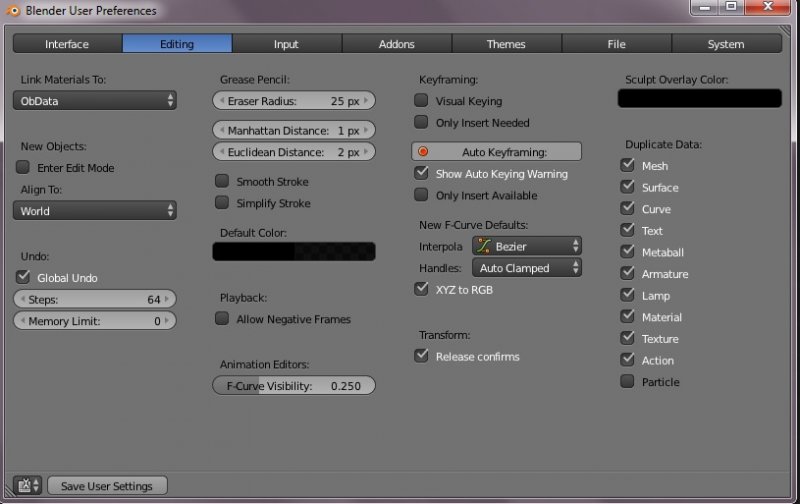This screenshot has width=800, height=504.
Task: Toggle Text duplicate data checkbox
Action: (628, 230)
